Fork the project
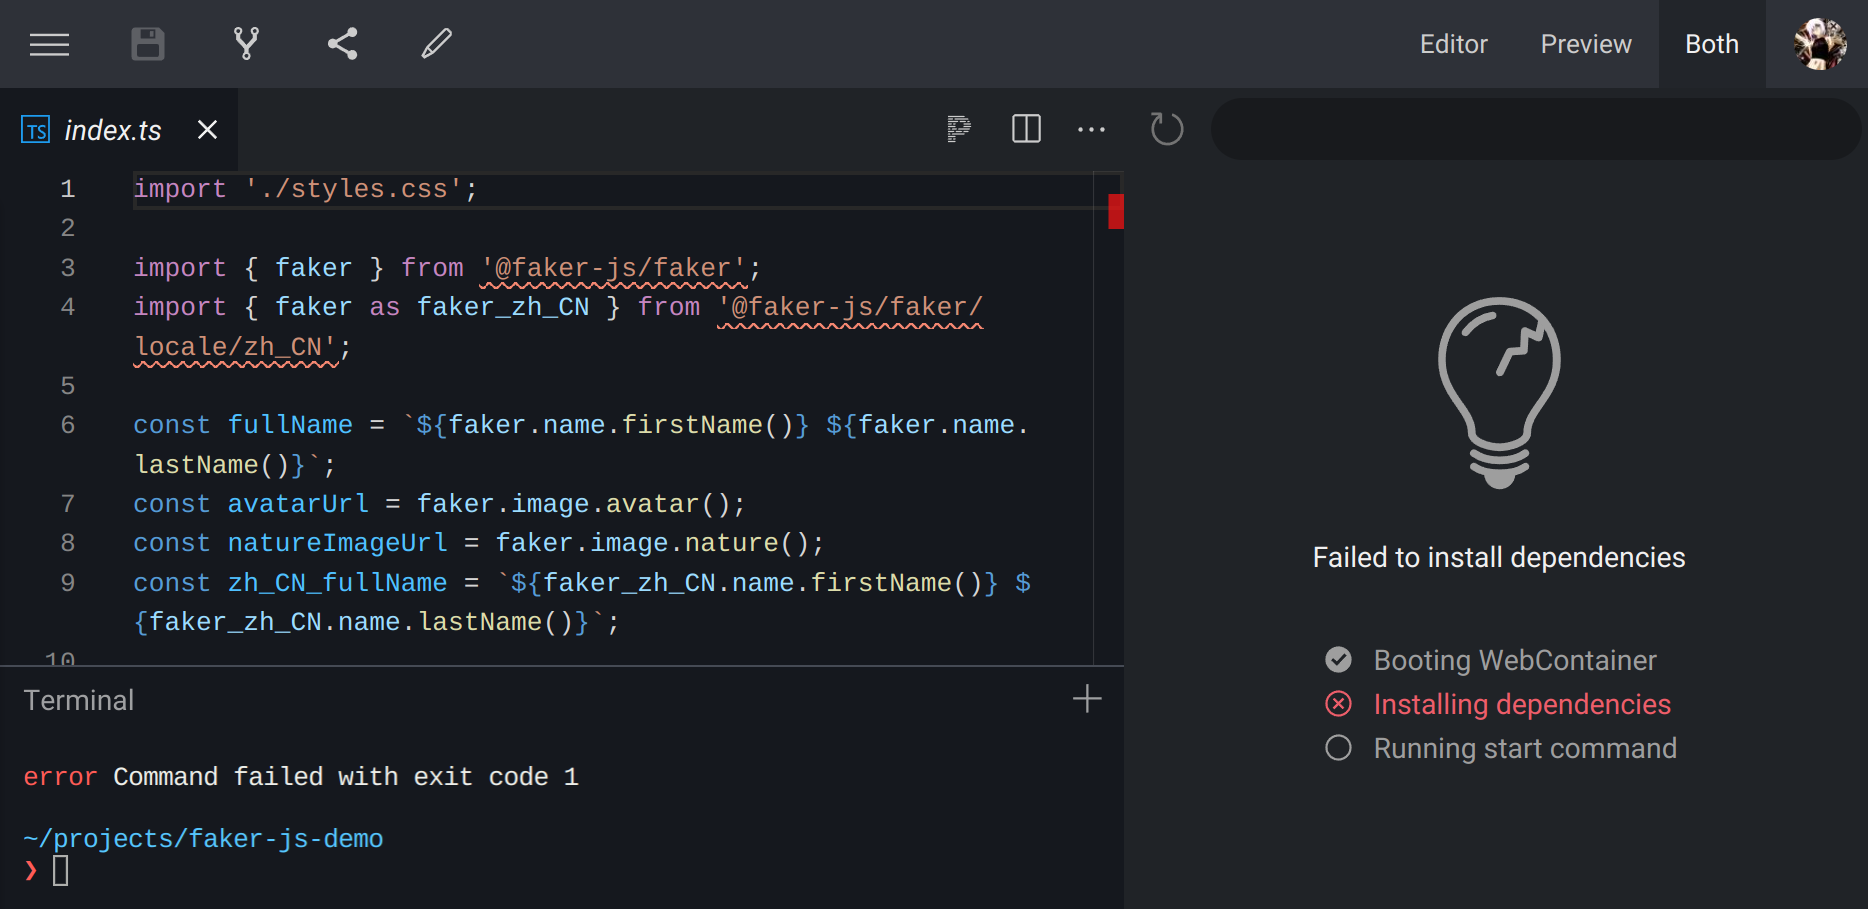The width and height of the screenshot is (1868, 909). coord(245,44)
